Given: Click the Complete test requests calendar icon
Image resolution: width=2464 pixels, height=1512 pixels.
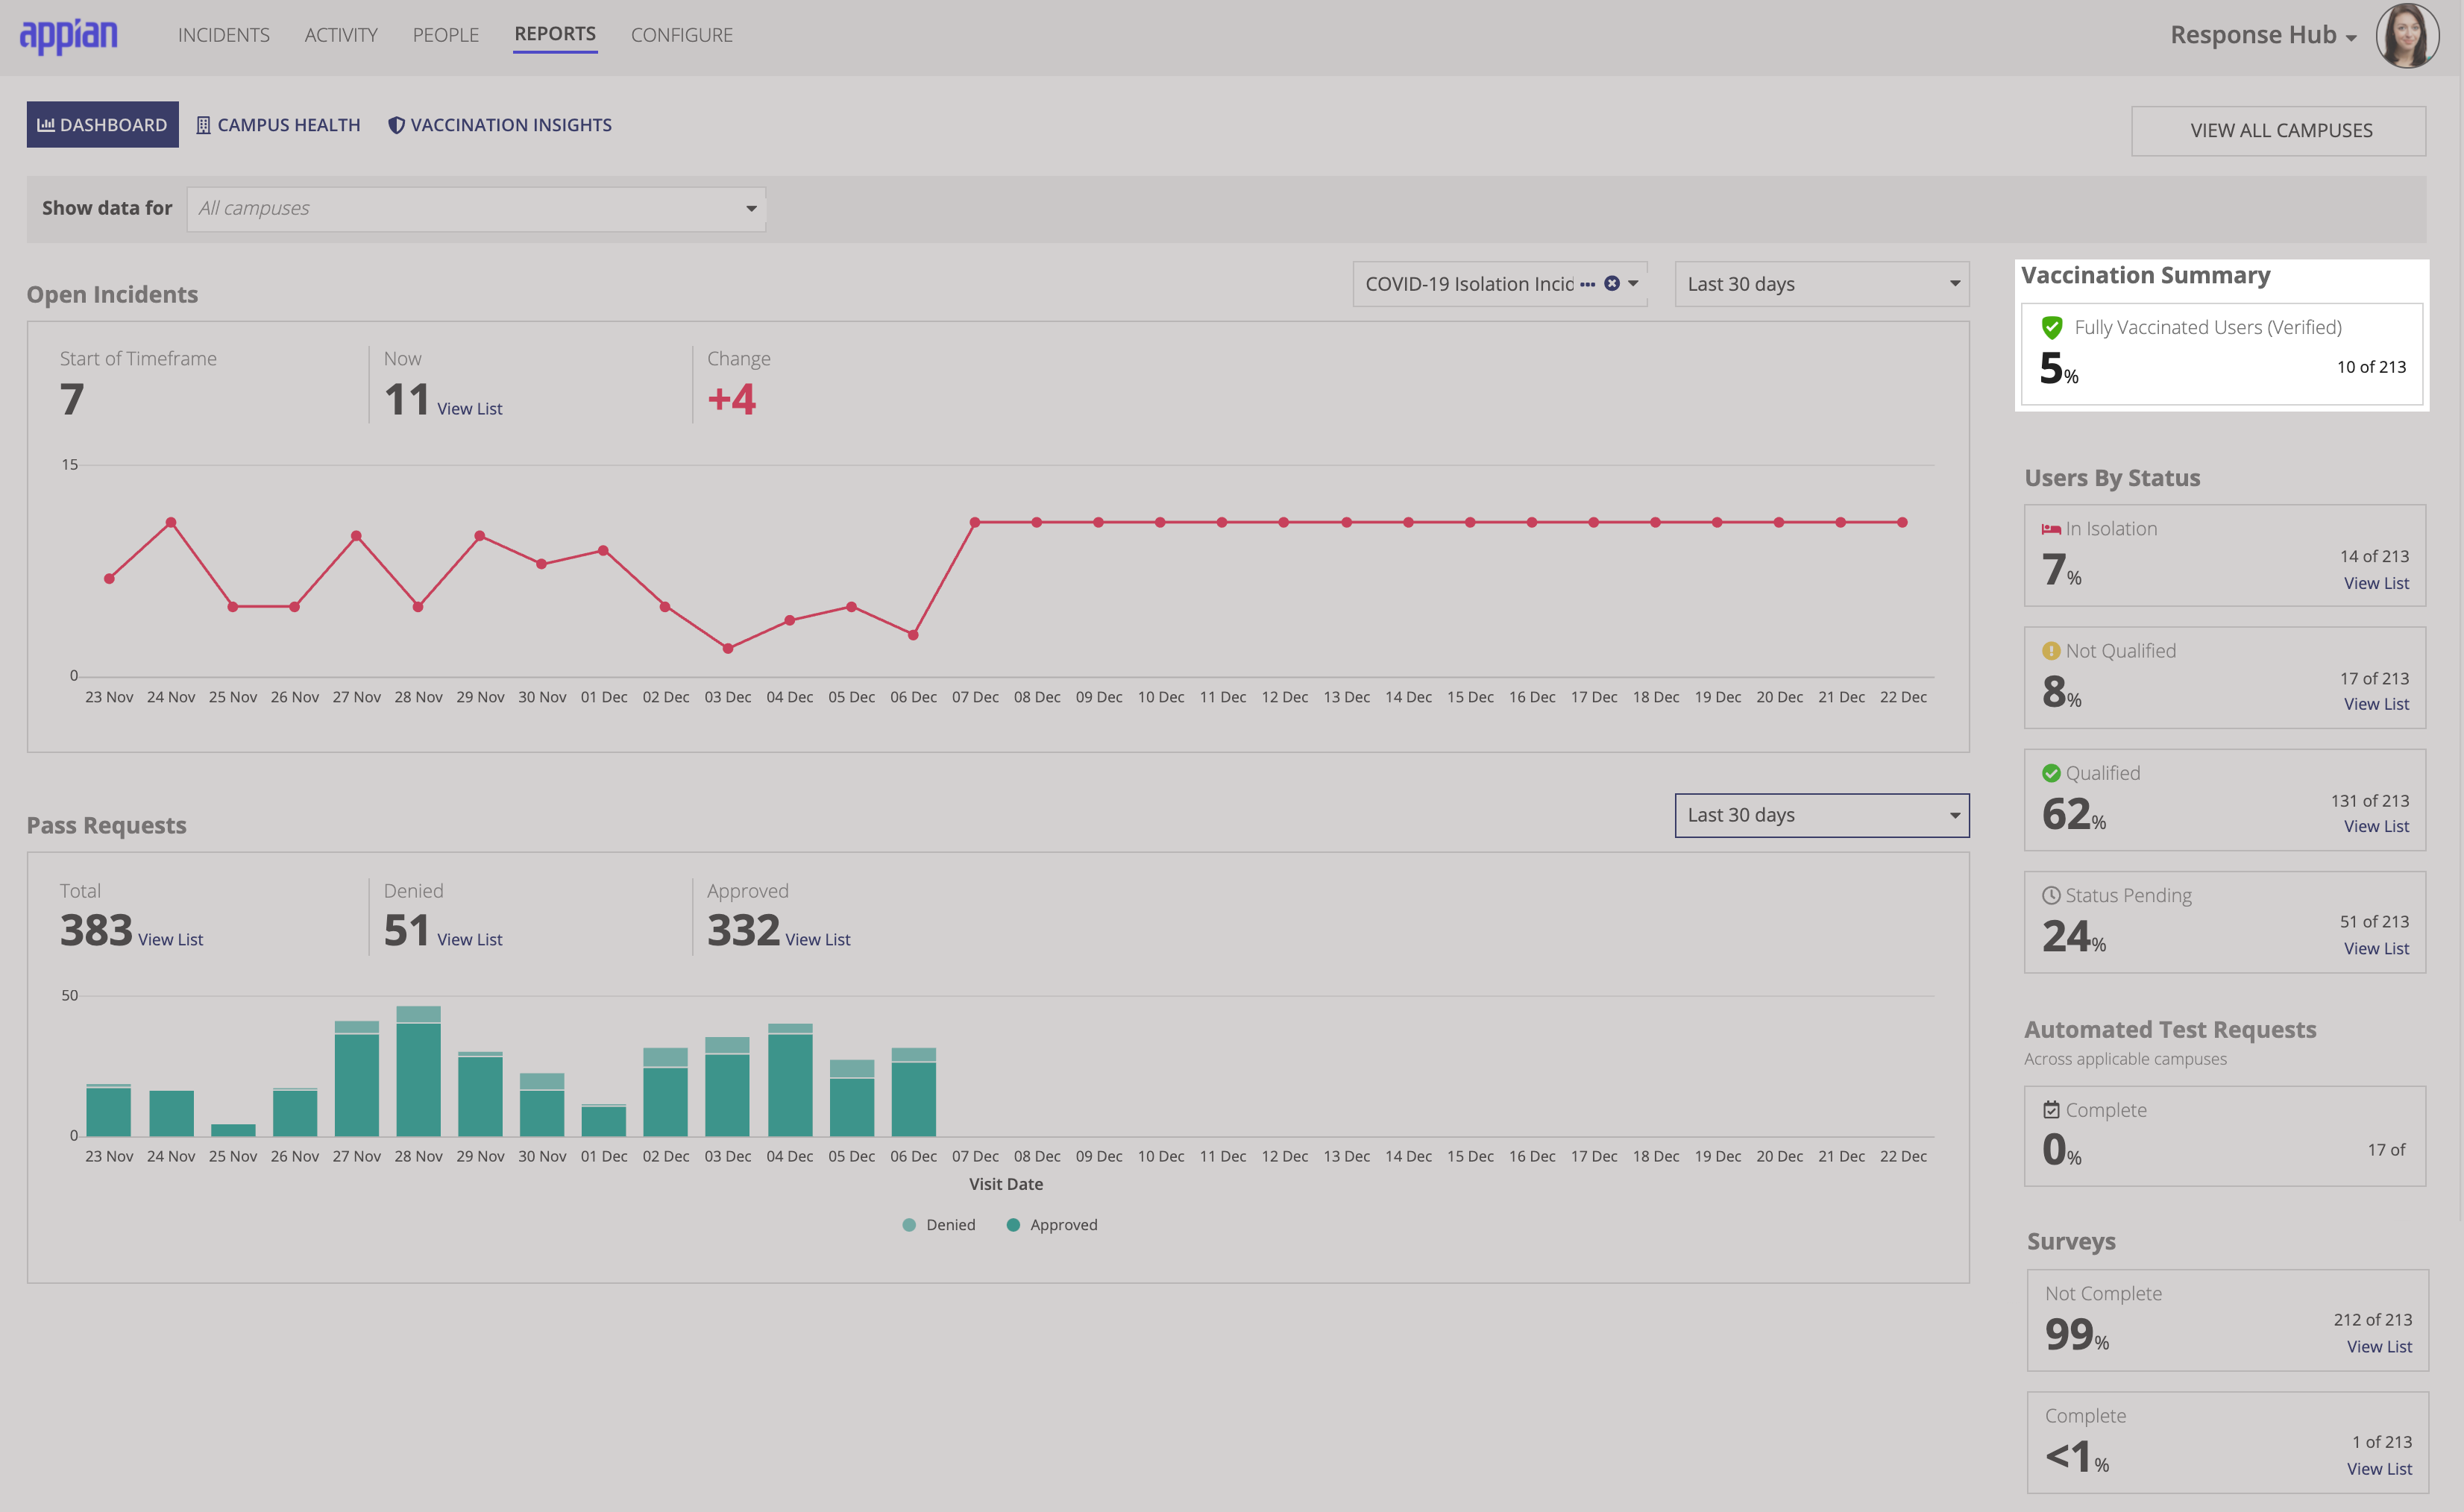Looking at the screenshot, I should 2051,1110.
